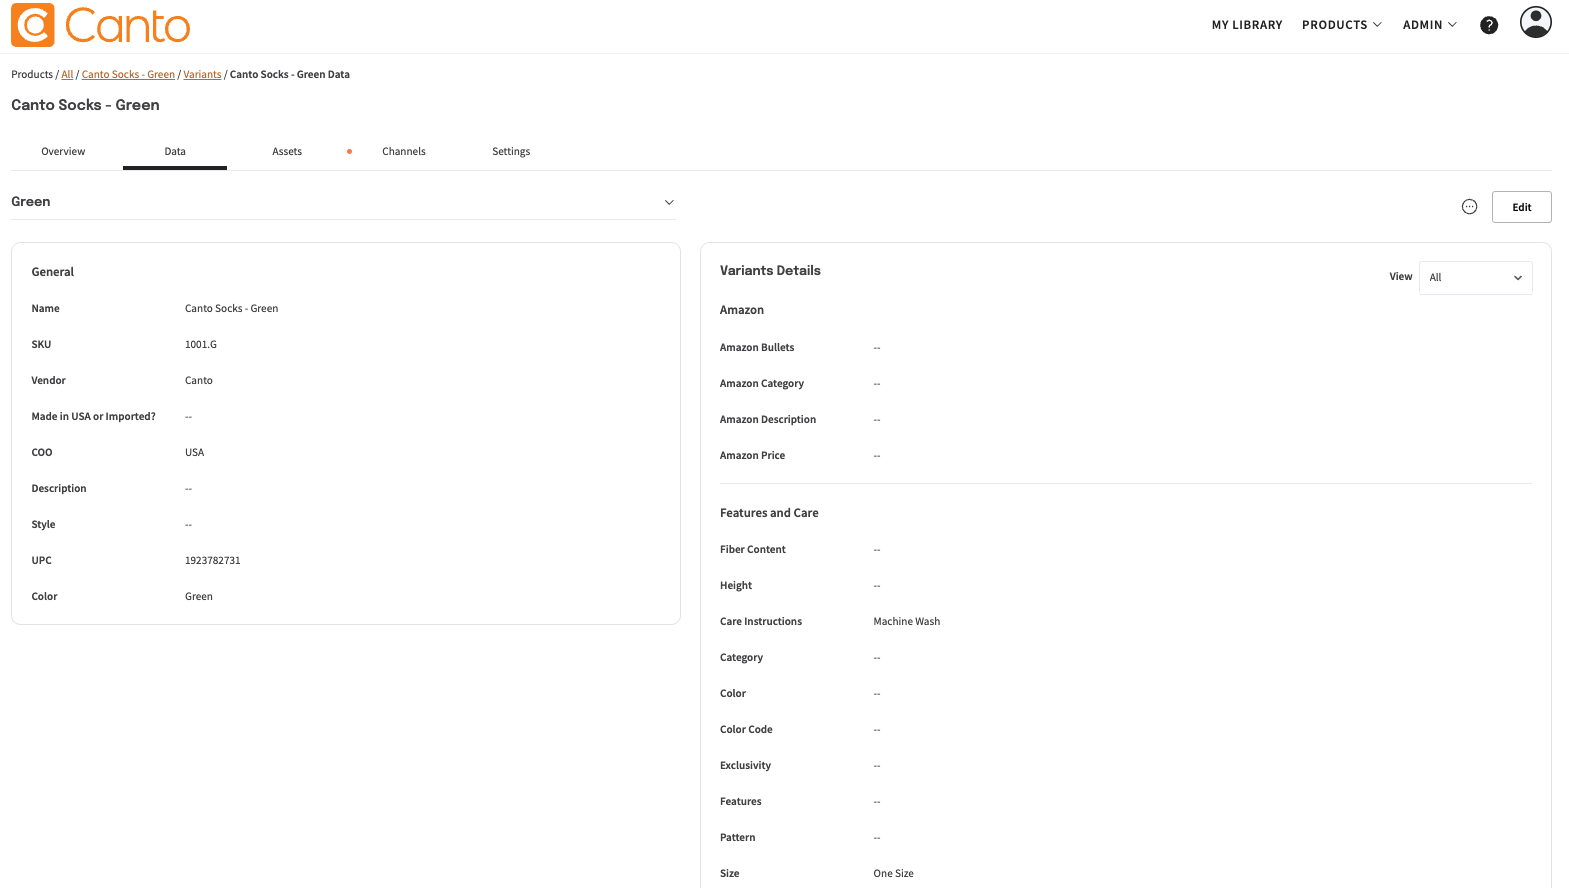
Task: Click the orange dot indicator next to Assets
Action: 349,152
